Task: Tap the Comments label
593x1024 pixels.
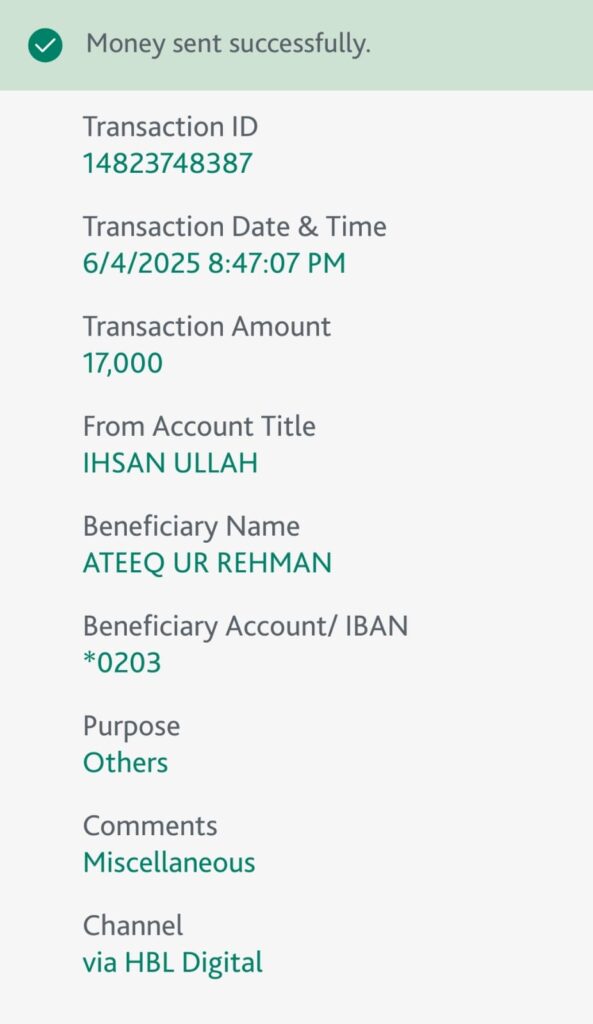Action: click(150, 826)
